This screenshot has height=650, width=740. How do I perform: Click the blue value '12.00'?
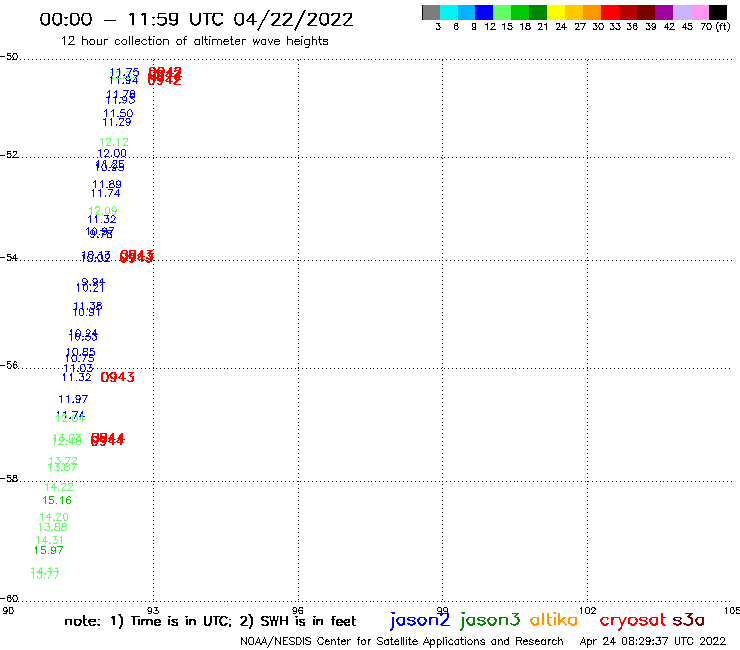click(112, 153)
